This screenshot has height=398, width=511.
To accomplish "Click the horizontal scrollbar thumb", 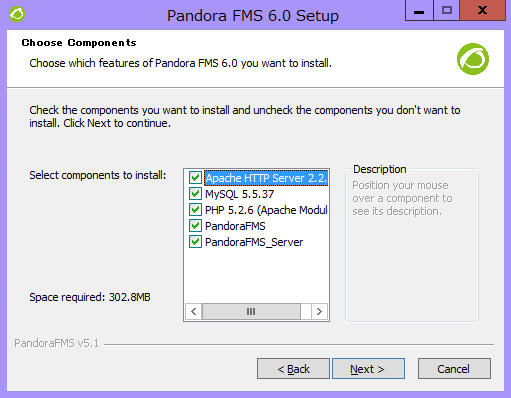I will (251, 311).
